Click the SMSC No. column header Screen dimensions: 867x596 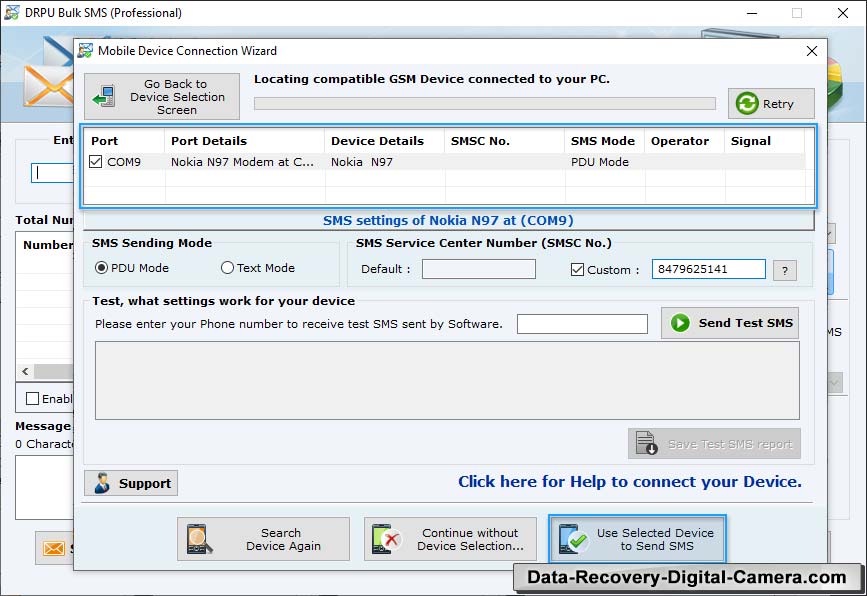point(504,141)
